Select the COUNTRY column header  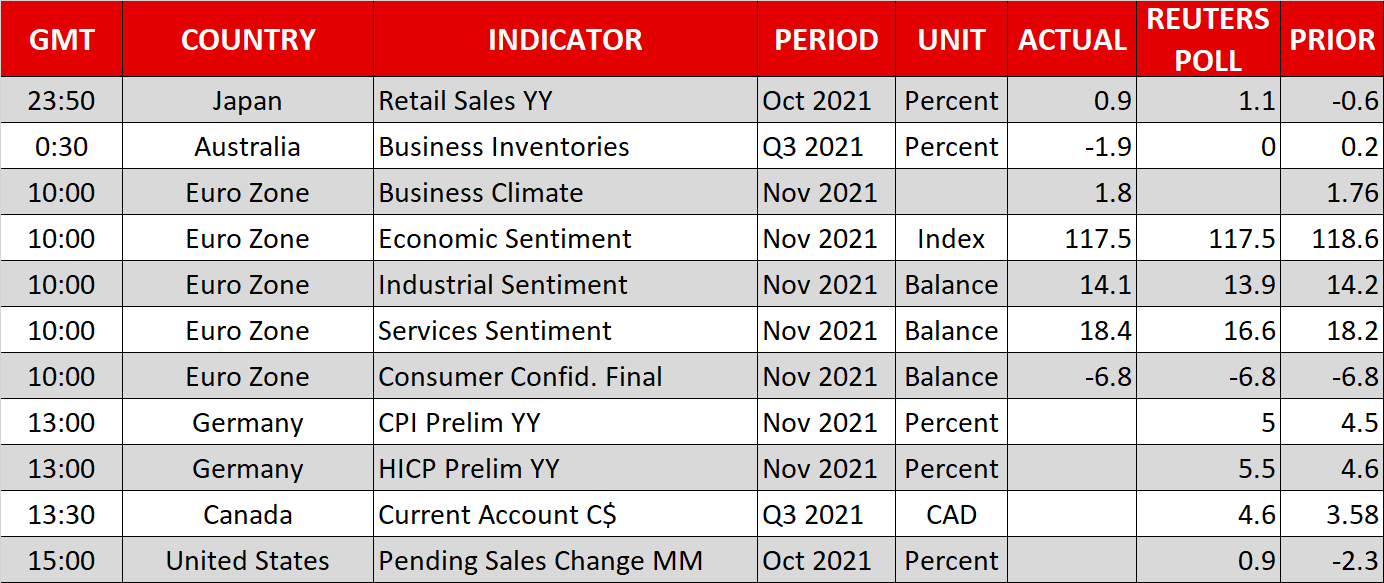click(248, 40)
